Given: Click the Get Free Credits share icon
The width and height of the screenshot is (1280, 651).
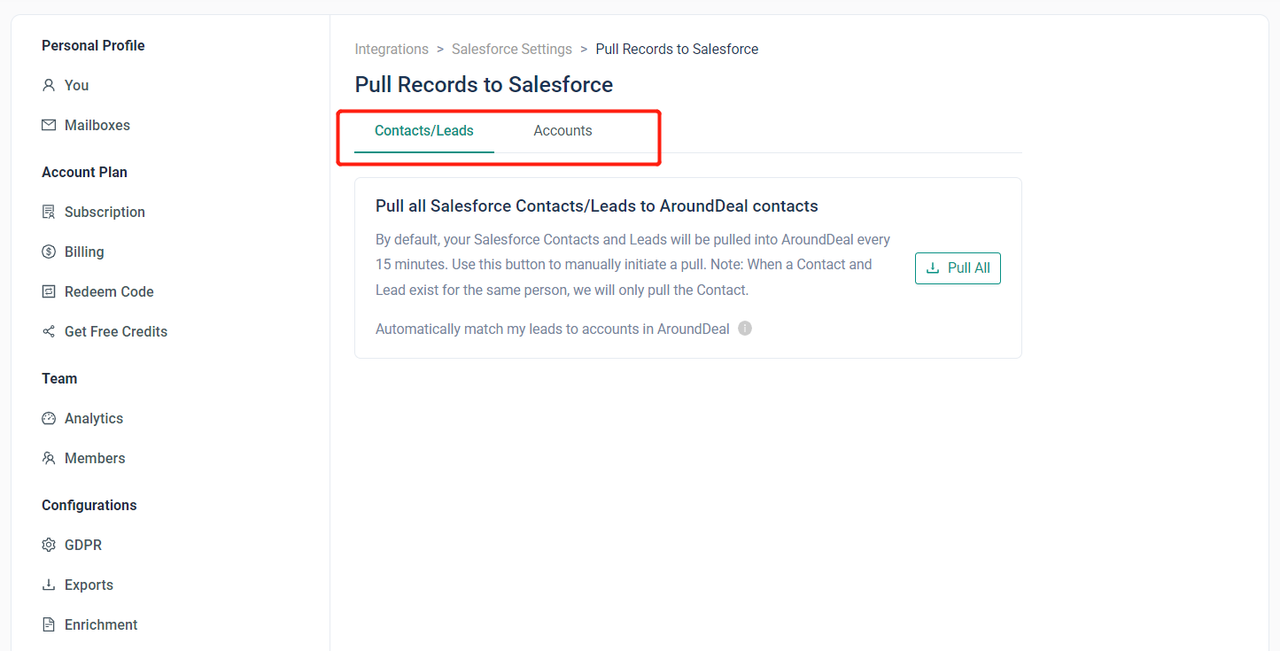Looking at the screenshot, I should (x=48, y=332).
